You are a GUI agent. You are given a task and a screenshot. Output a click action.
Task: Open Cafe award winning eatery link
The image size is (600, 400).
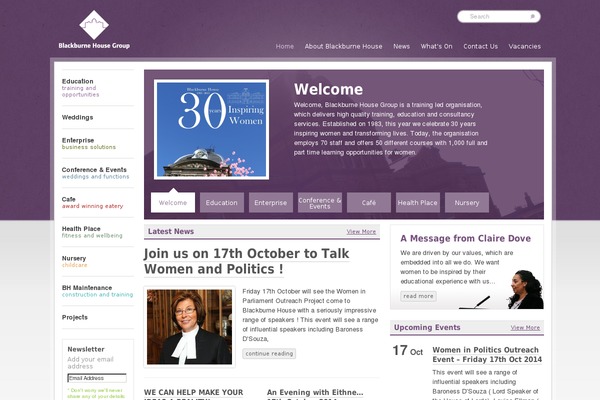click(x=98, y=202)
